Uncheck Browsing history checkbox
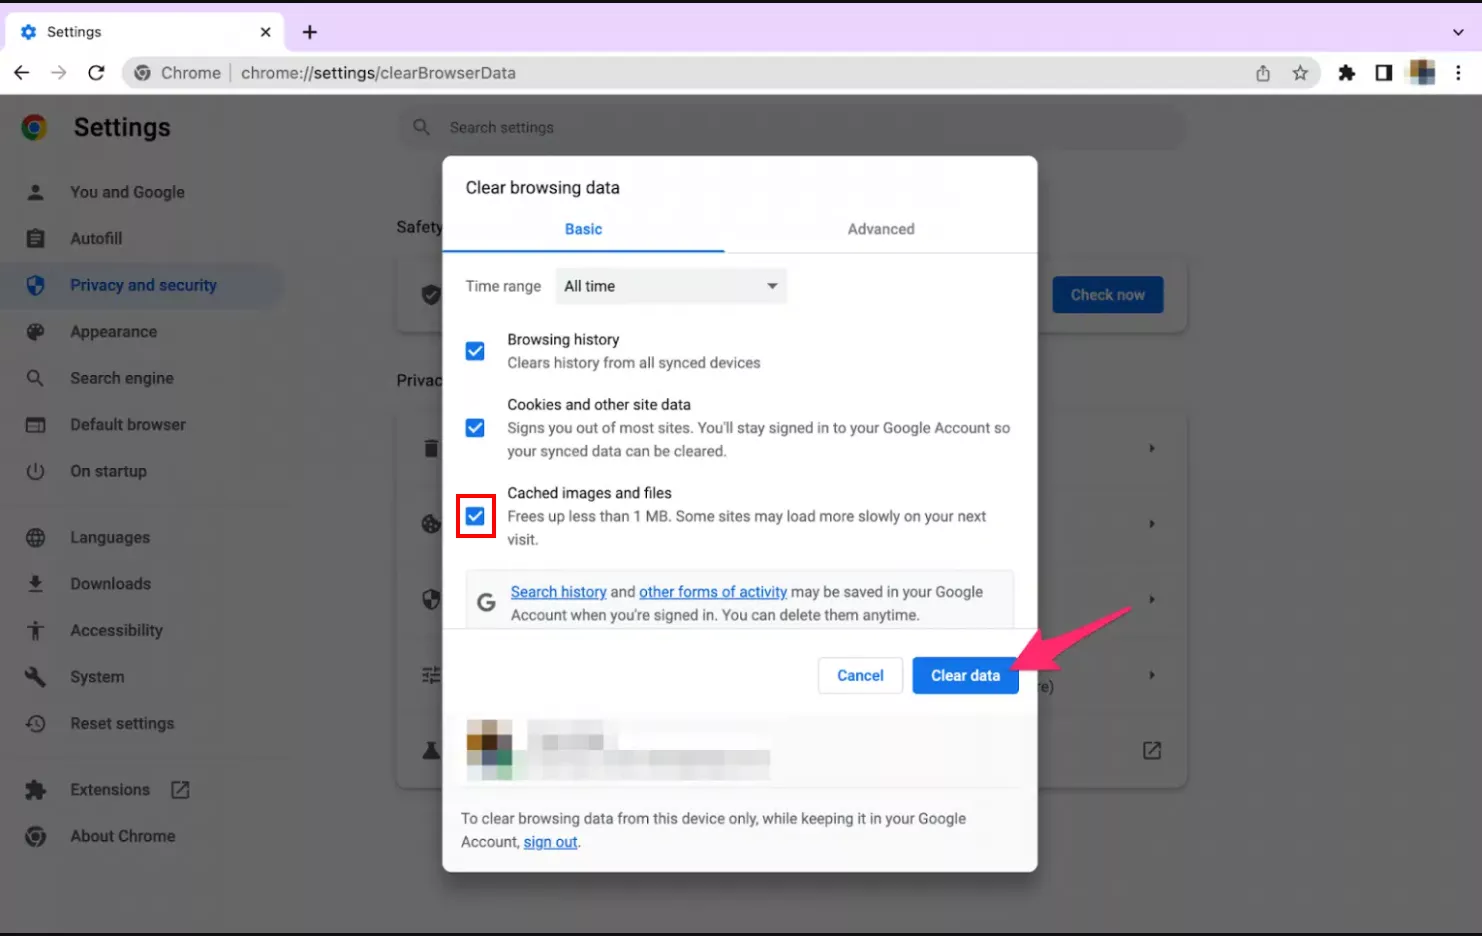The height and width of the screenshot is (936, 1482). click(x=475, y=351)
